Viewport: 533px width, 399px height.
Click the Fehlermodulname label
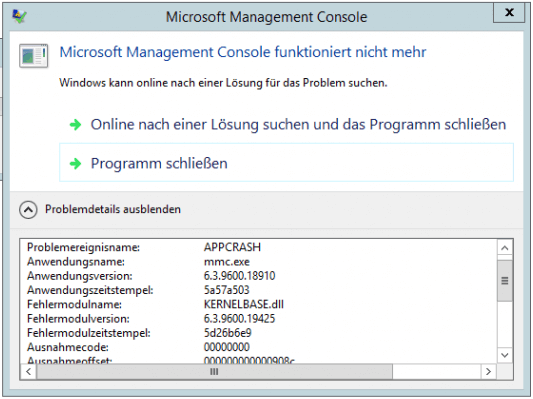point(74,304)
